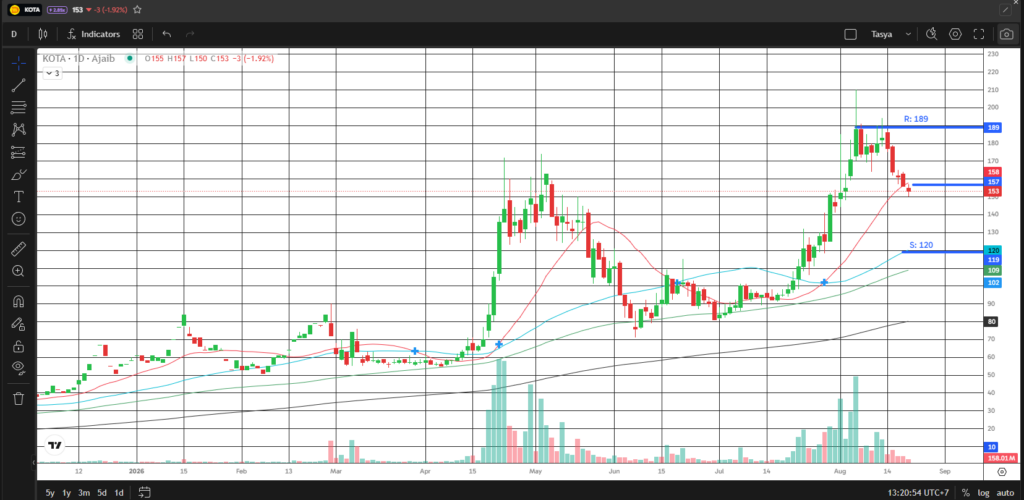Screen dimensions: 1024x500
Task: Redo the last chart action
Action: [190, 34]
